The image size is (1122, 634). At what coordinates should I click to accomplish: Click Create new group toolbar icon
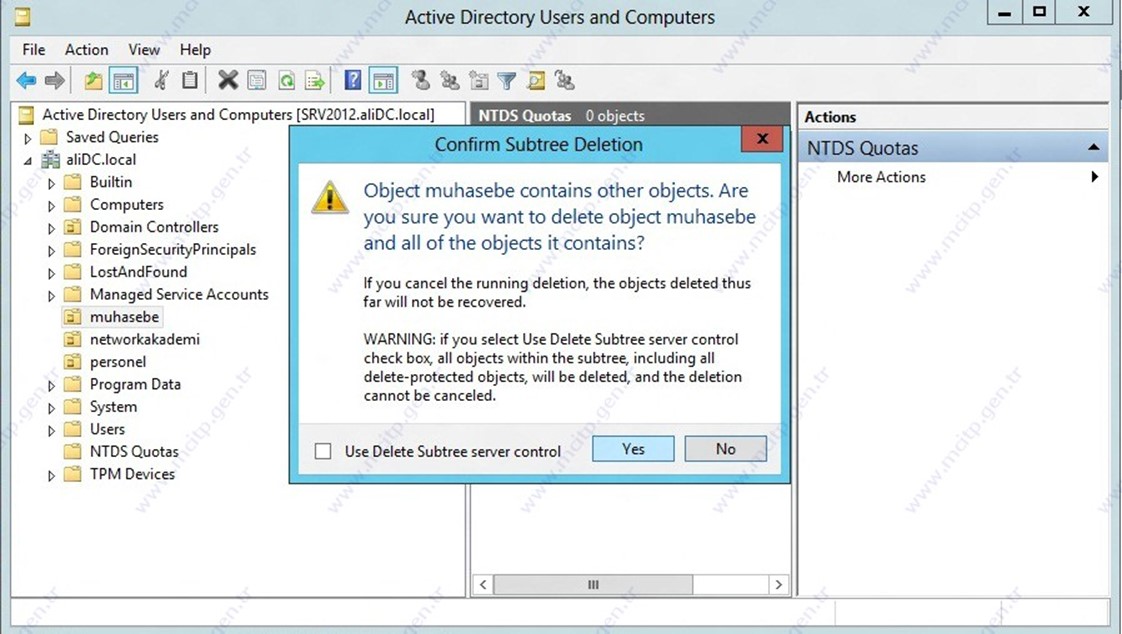click(450, 80)
